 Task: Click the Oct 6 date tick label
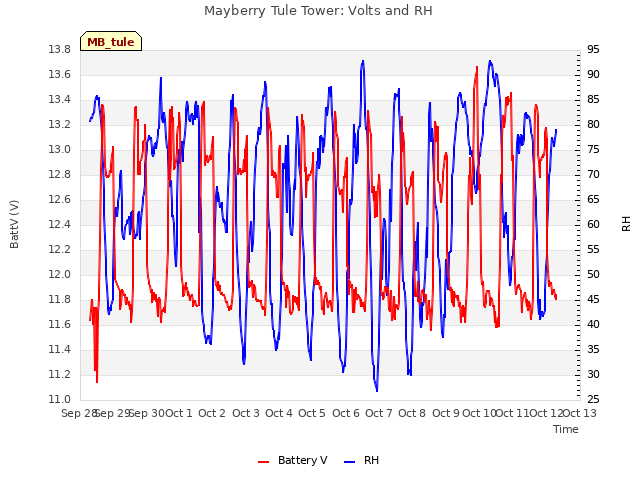pos(346,413)
